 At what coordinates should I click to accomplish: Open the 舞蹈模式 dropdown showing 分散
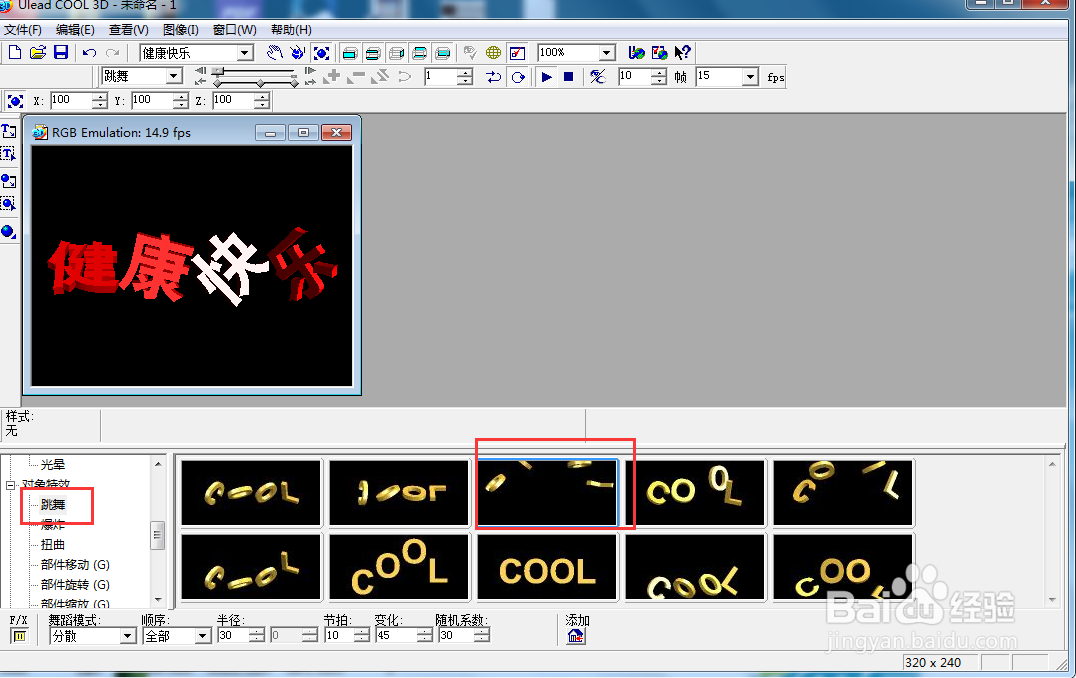(128, 637)
